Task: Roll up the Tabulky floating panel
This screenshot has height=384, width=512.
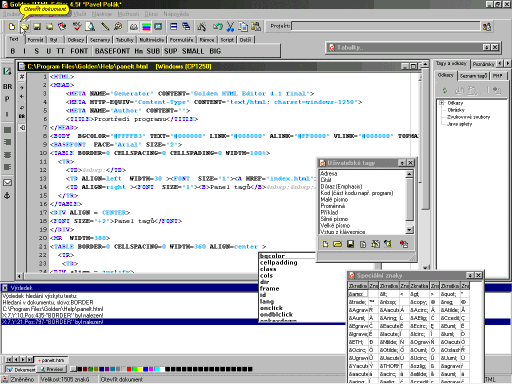Action: tap(486, 47)
